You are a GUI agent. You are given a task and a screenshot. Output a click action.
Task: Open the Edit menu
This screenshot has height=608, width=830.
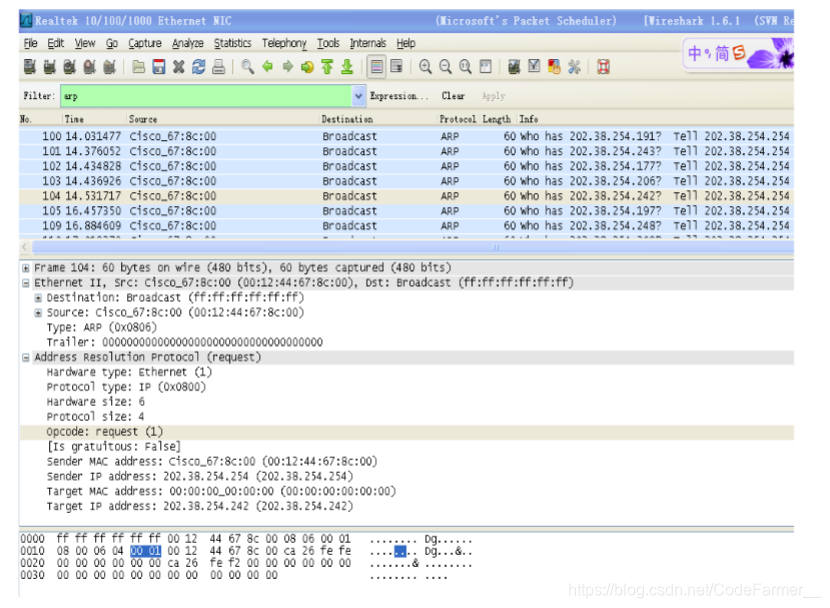56,43
